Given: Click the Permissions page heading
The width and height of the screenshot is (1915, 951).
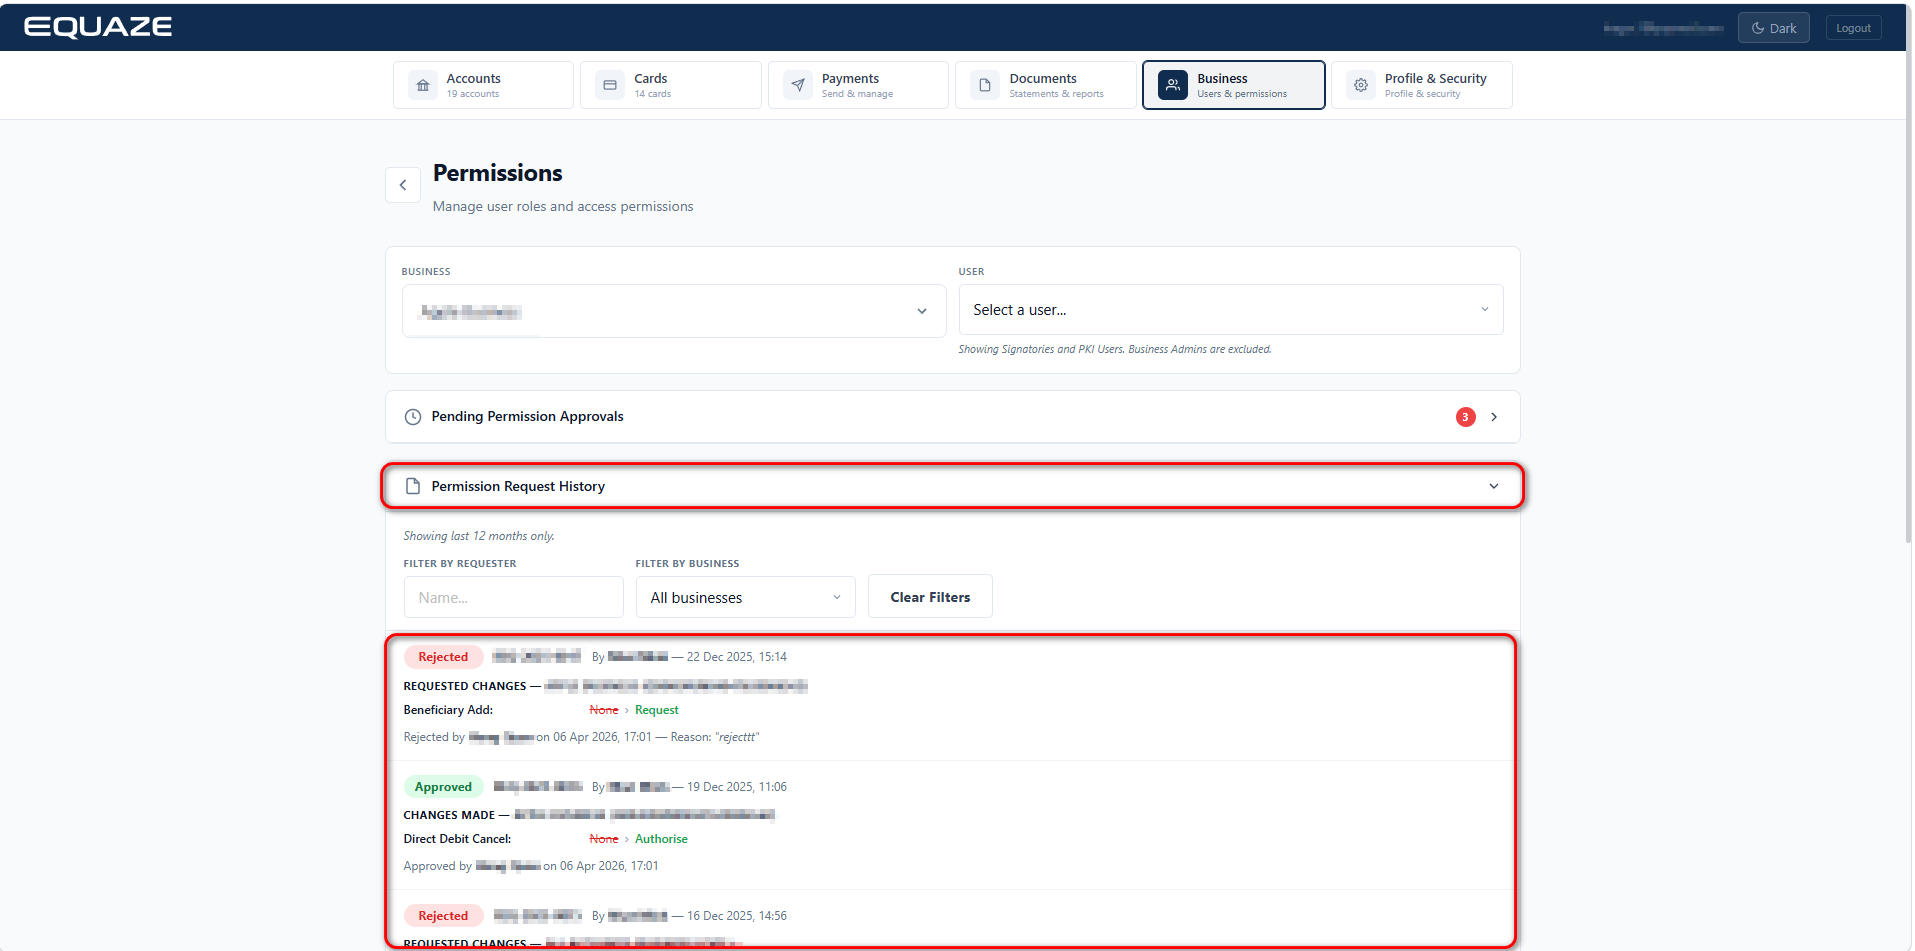Looking at the screenshot, I should pos(498,173).
